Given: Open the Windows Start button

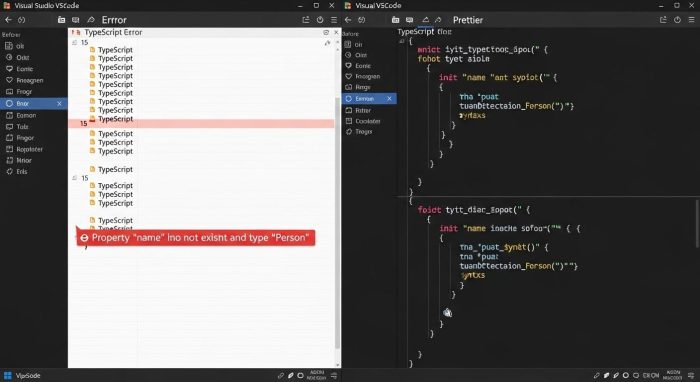Looking at the screenshot, I should 7,375.
